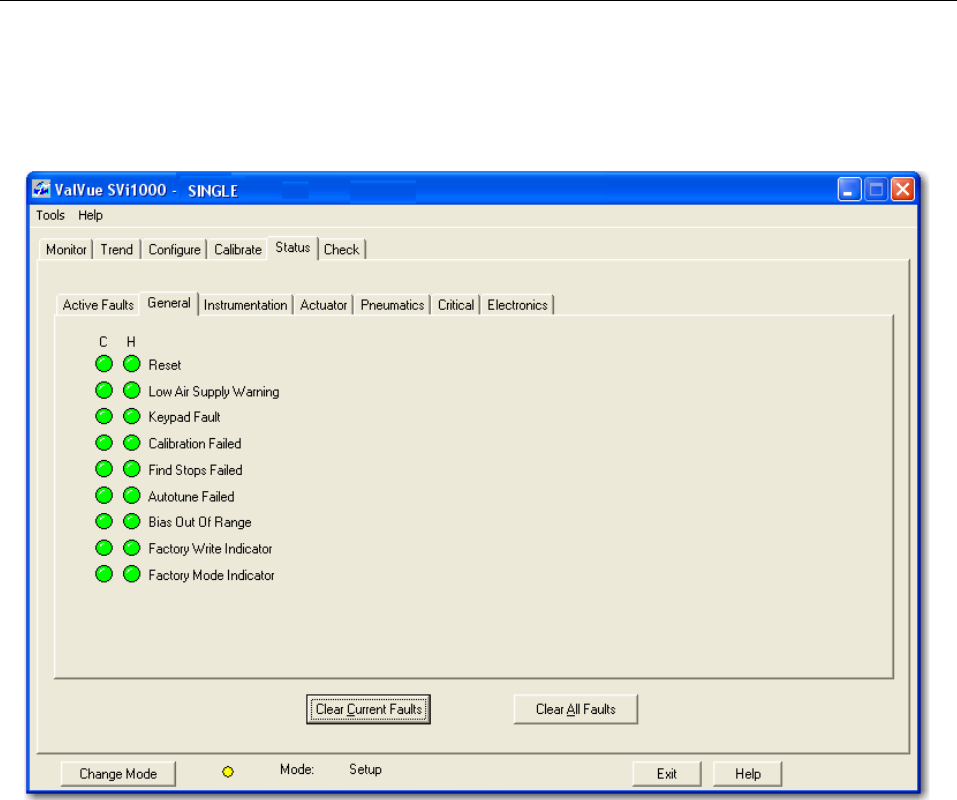Click the H column header
The height and width of the screenshot is (800, 957).
(131, 342)
